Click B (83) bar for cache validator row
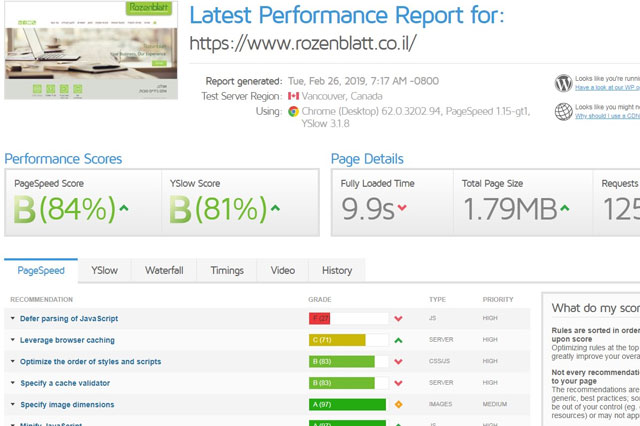The height and width of the screenshot is (426, 640). (342, 383)
